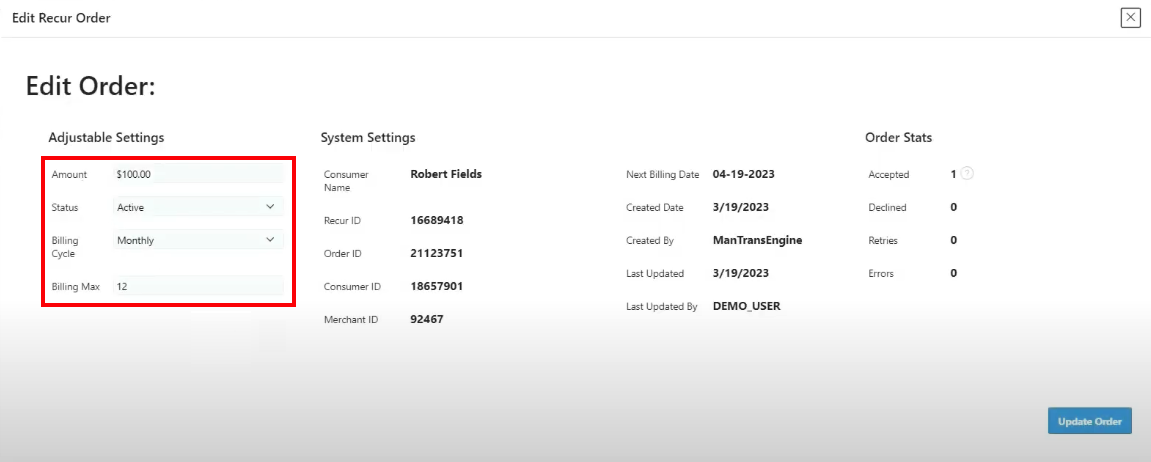This screenshot has height=462, width=1151.
Task: Click the System Settings section heading
Action: tap(368, 138)
